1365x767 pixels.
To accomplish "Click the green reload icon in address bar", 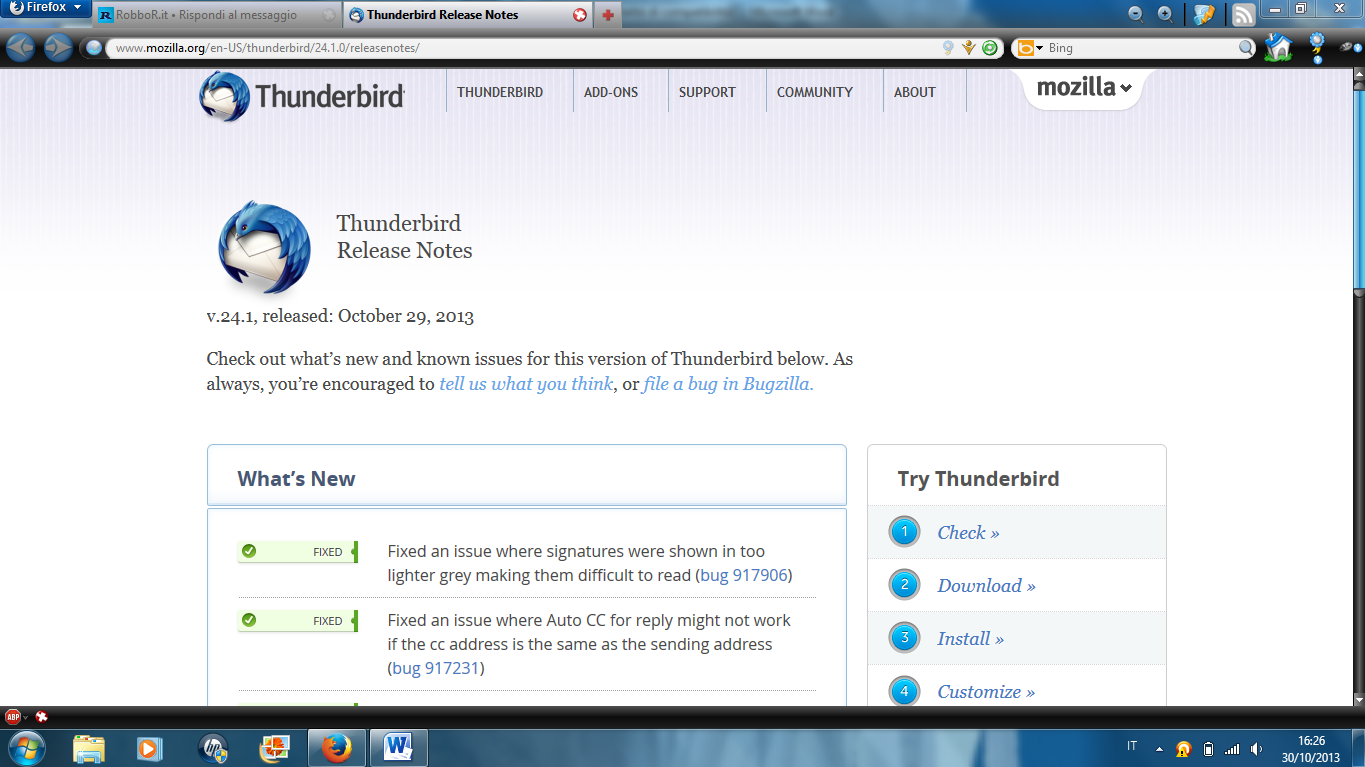I will click(x=990, y=48).
